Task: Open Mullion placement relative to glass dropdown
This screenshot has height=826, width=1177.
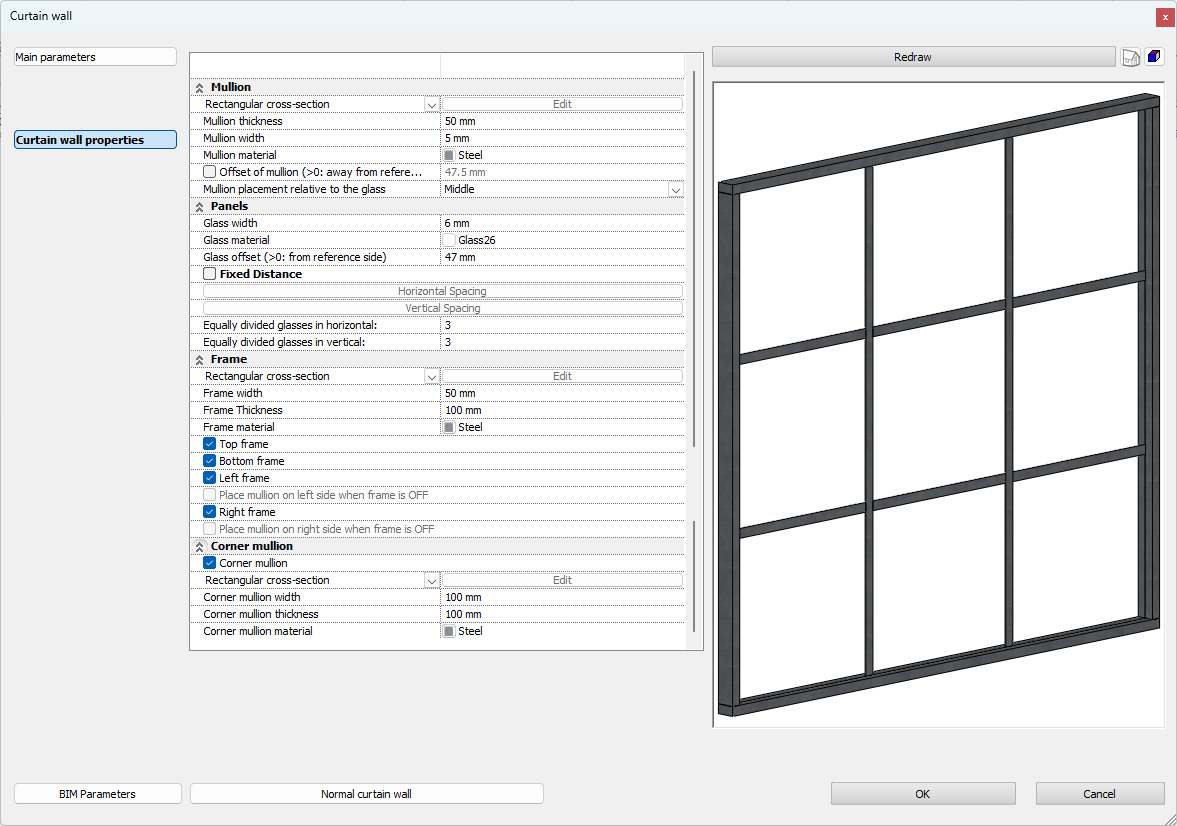Action: (675, 189)
